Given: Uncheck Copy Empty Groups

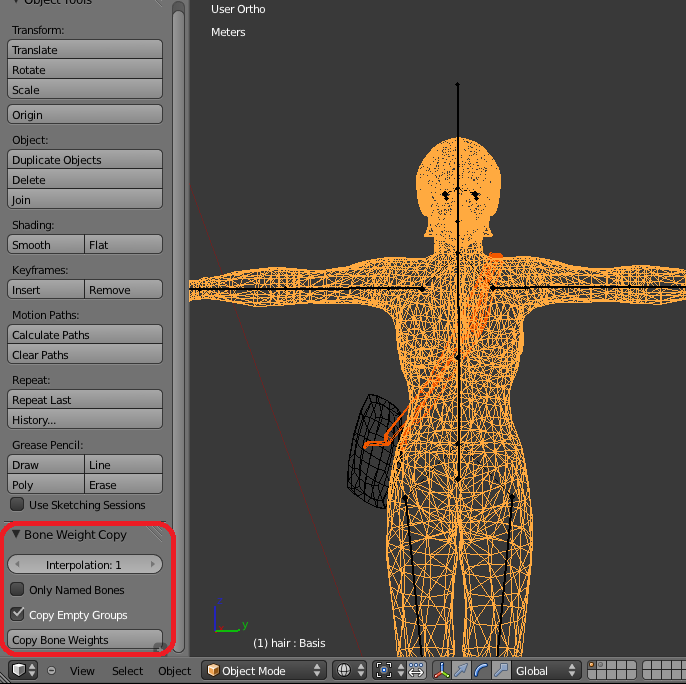Looking at the screenshot, I should 17,614.
